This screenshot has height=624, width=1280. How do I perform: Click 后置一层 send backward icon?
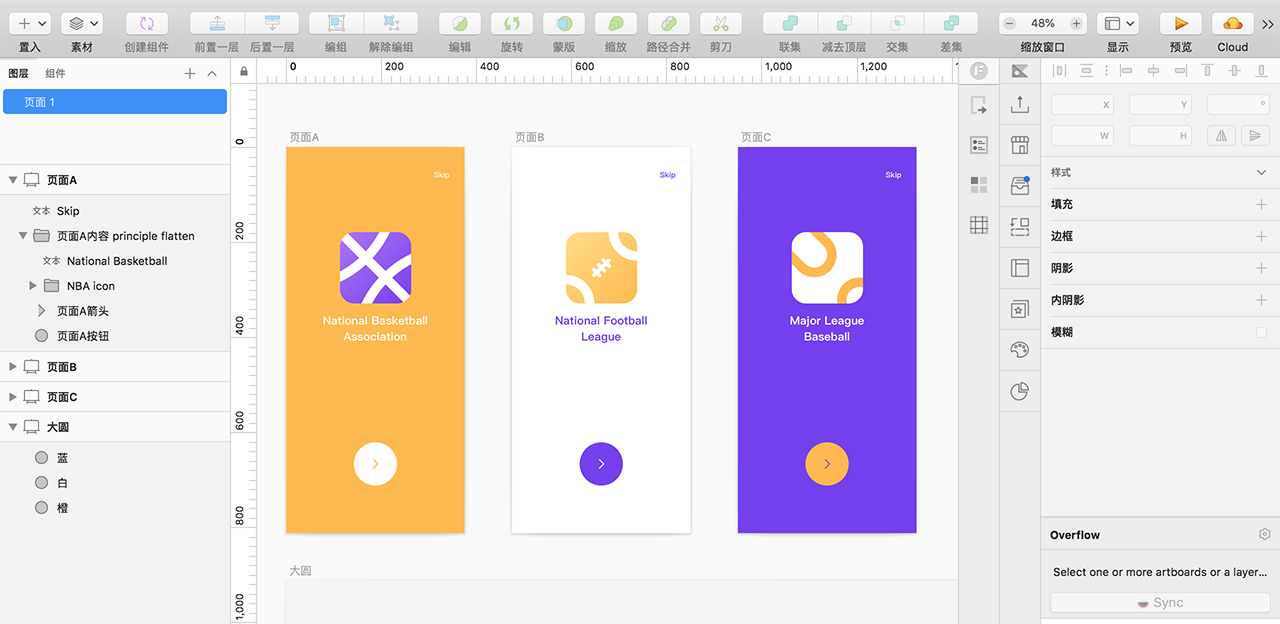coord(272,23)
